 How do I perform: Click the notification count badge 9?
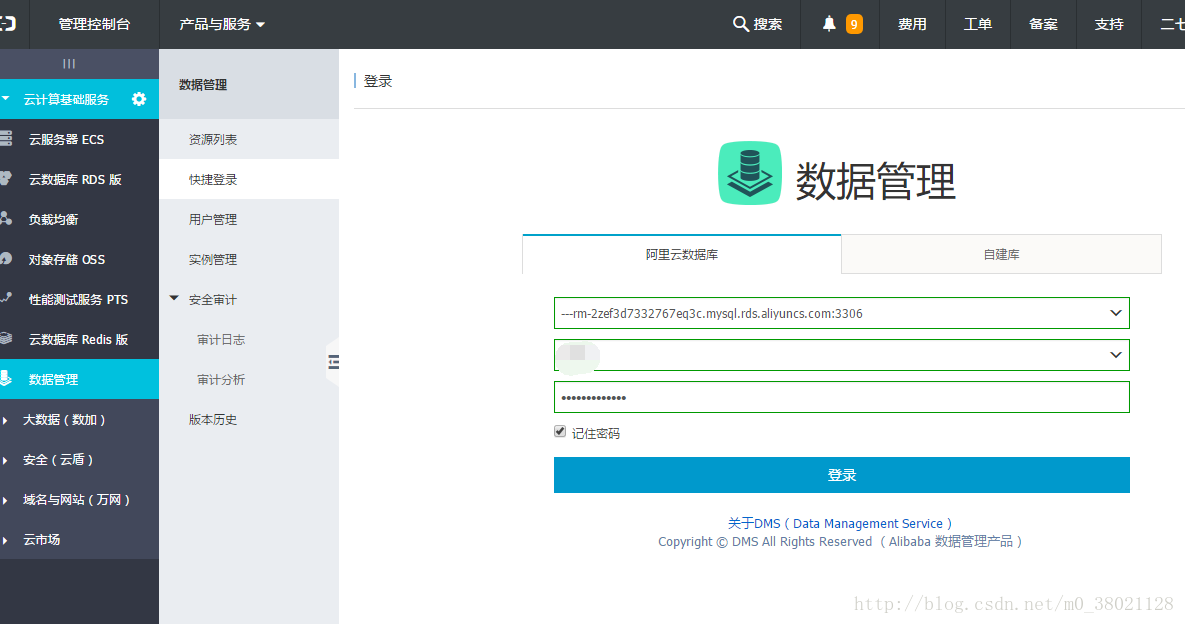point(854,24)
